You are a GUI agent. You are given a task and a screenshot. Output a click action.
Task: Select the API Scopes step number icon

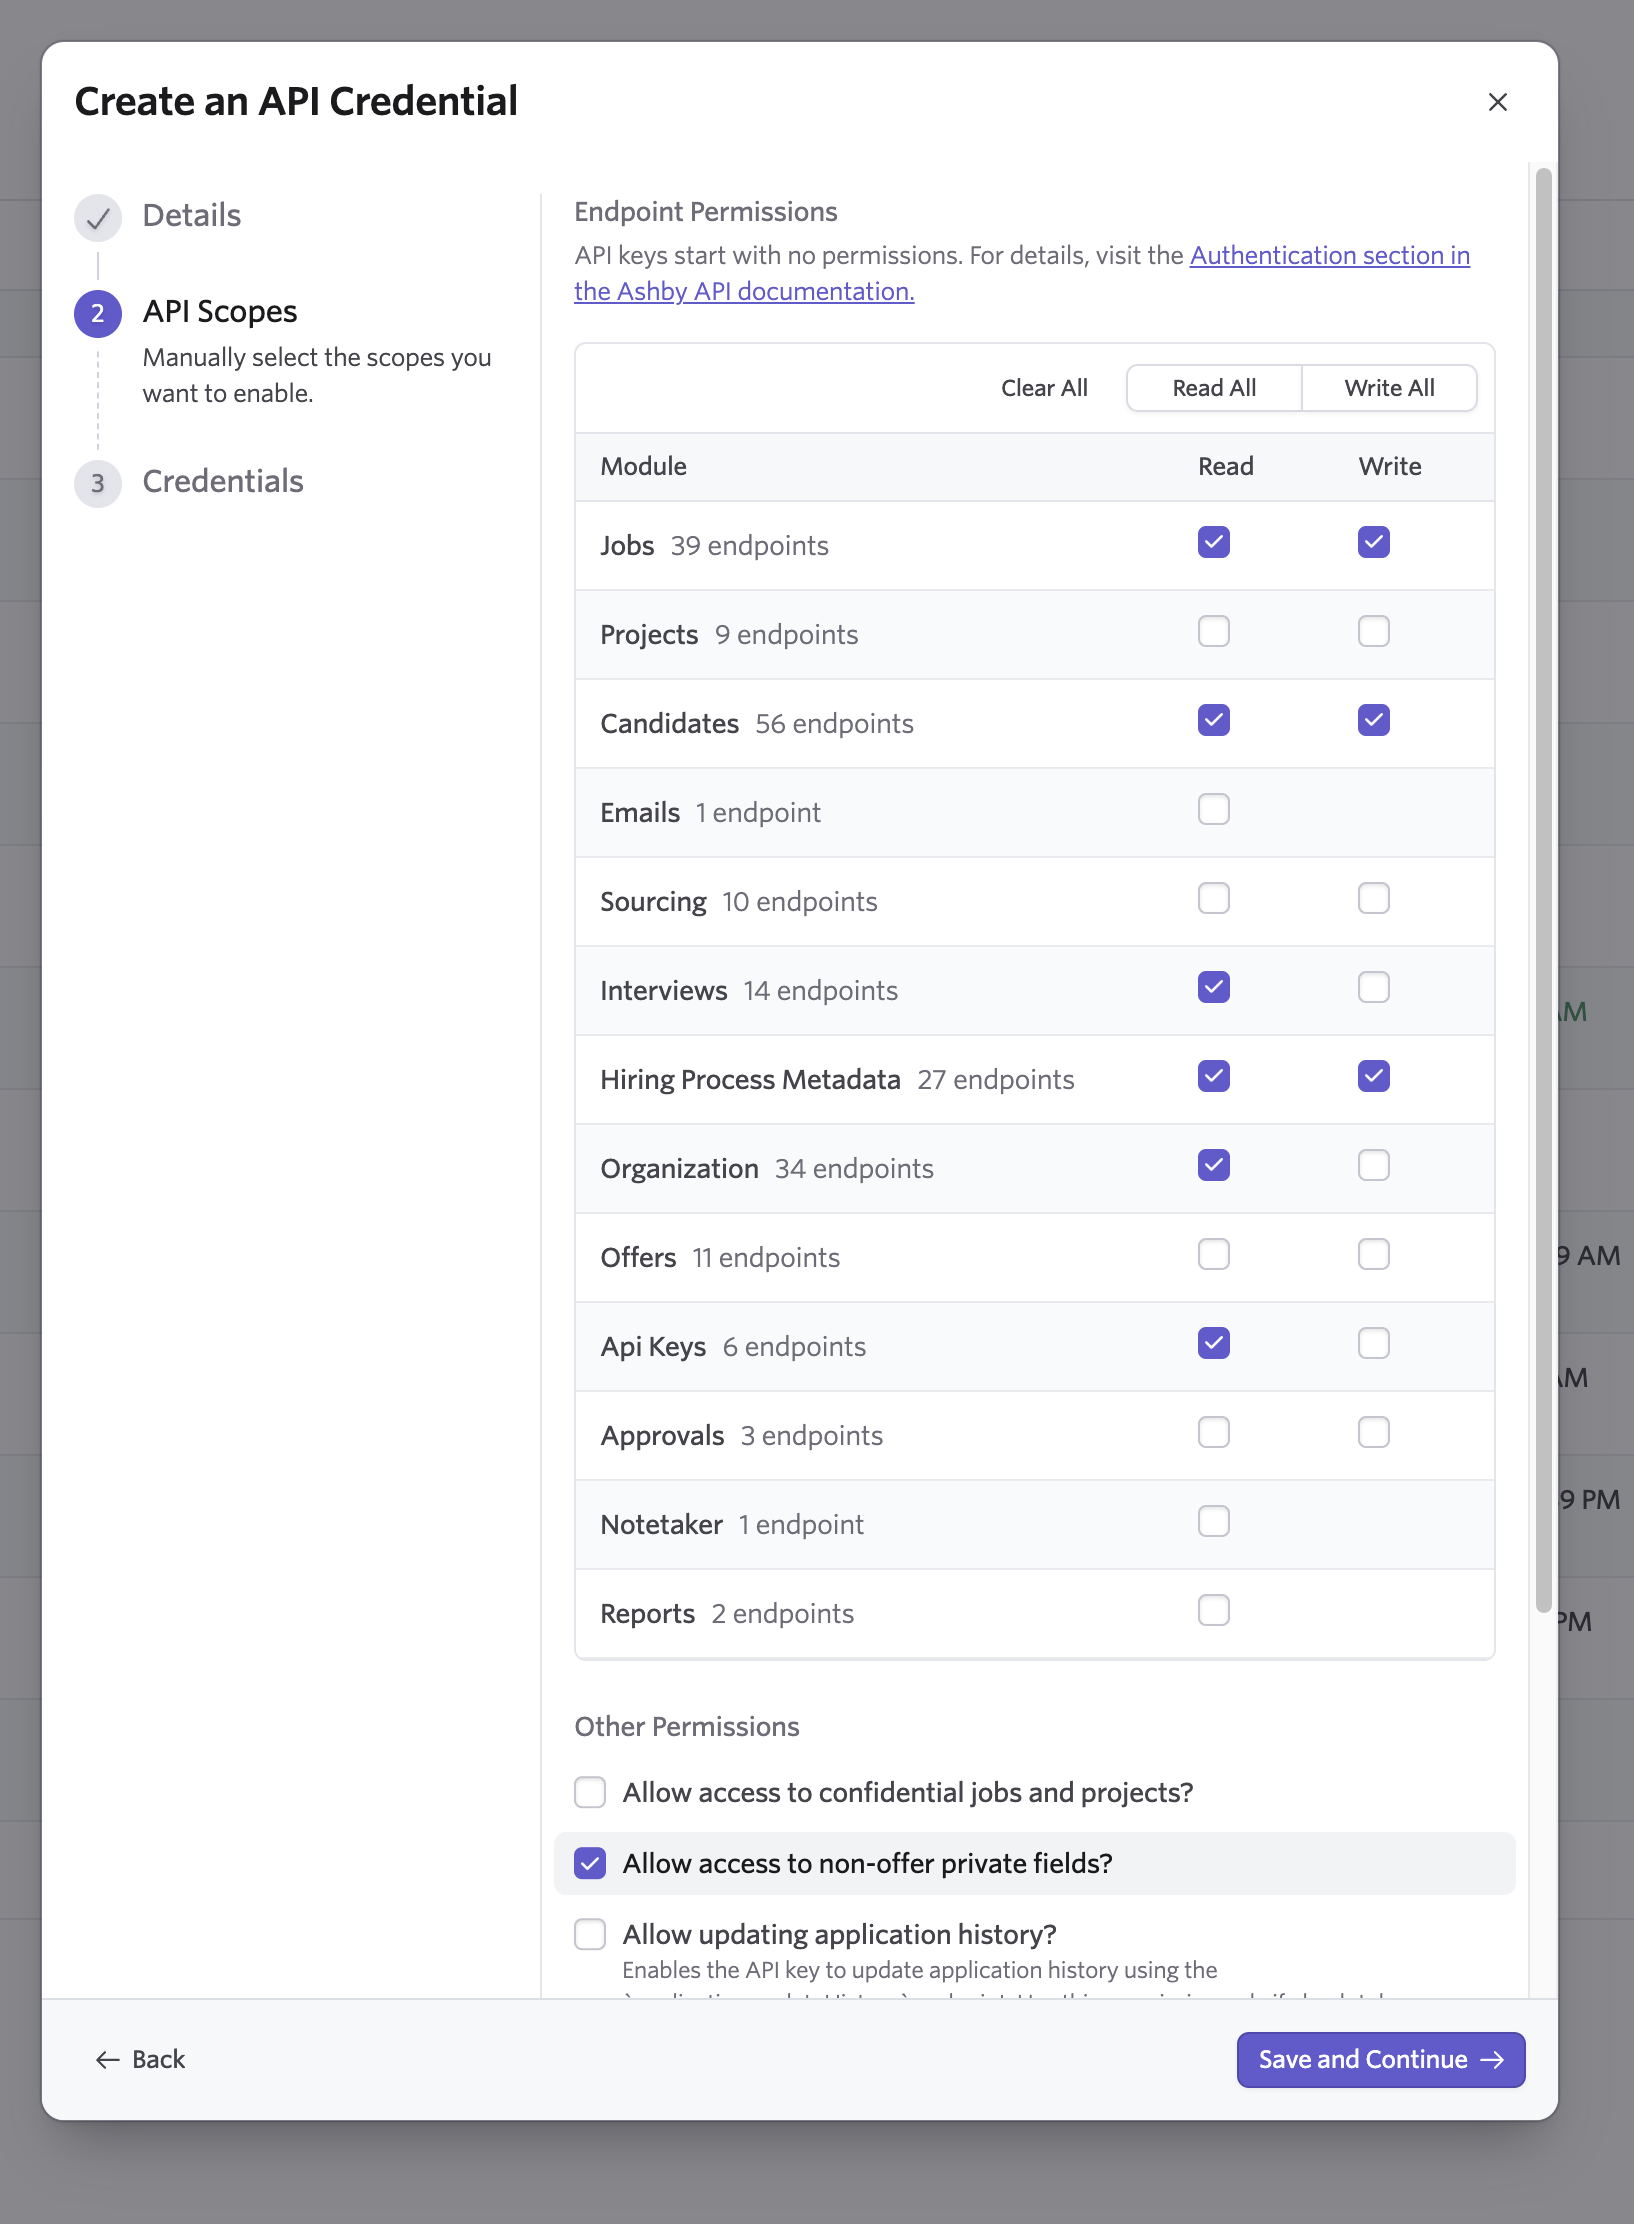tap(98, 313)
